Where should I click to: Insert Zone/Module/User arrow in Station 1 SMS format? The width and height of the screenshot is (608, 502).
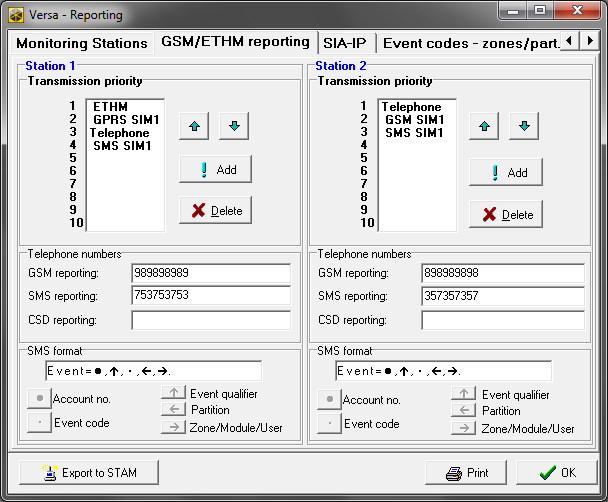point(174,427)
